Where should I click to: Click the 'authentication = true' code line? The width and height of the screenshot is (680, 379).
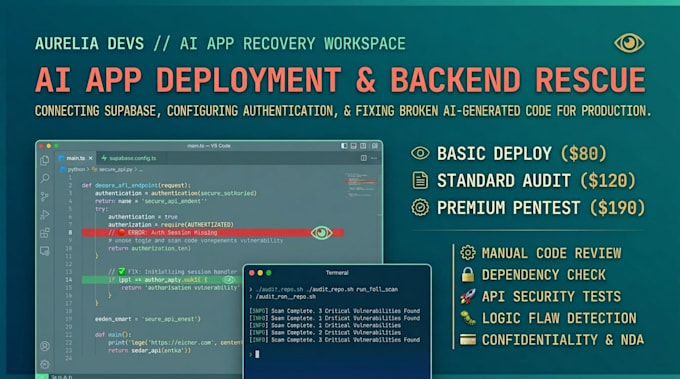tap(143, 217)
